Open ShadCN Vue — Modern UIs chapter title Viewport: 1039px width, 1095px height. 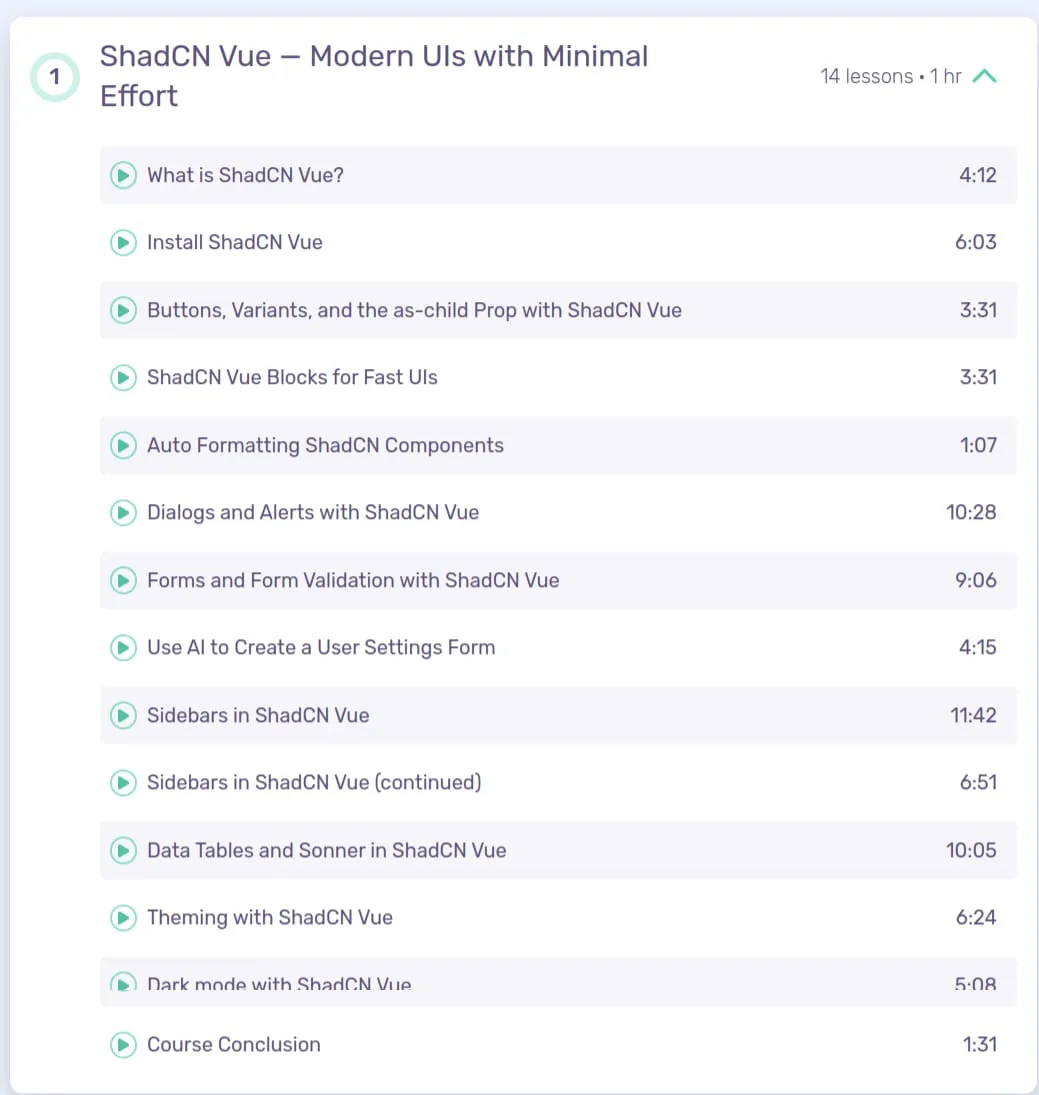point(374,75)
